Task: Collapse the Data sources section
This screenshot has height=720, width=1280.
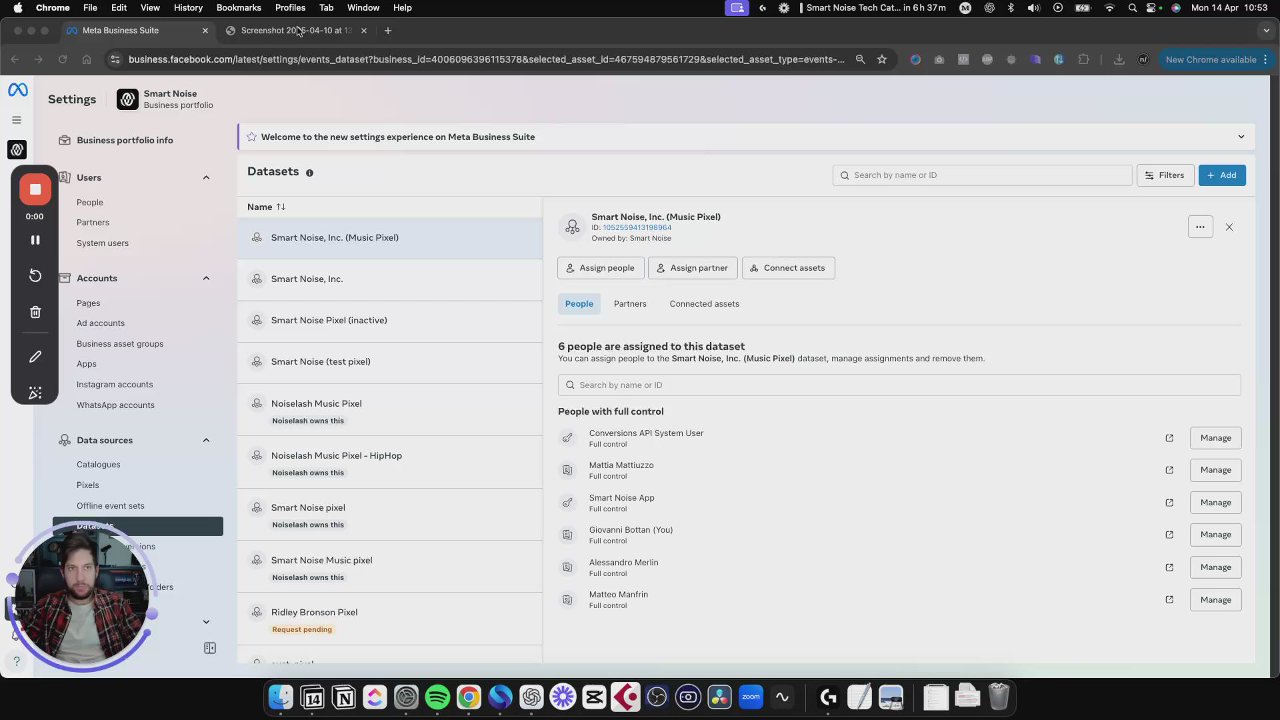Action: click(x=206, y=440)
